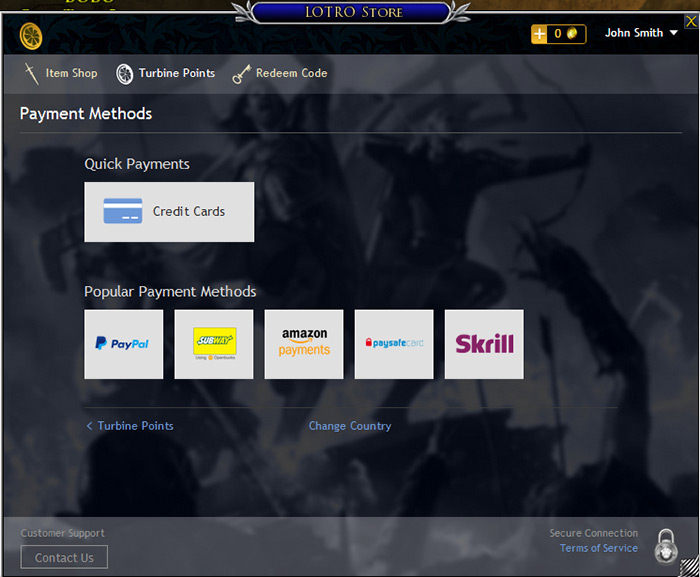This screenshot has height=577, width=700.
Task: Click the sword icon beside Item Shop
Action: coord(32,74)
